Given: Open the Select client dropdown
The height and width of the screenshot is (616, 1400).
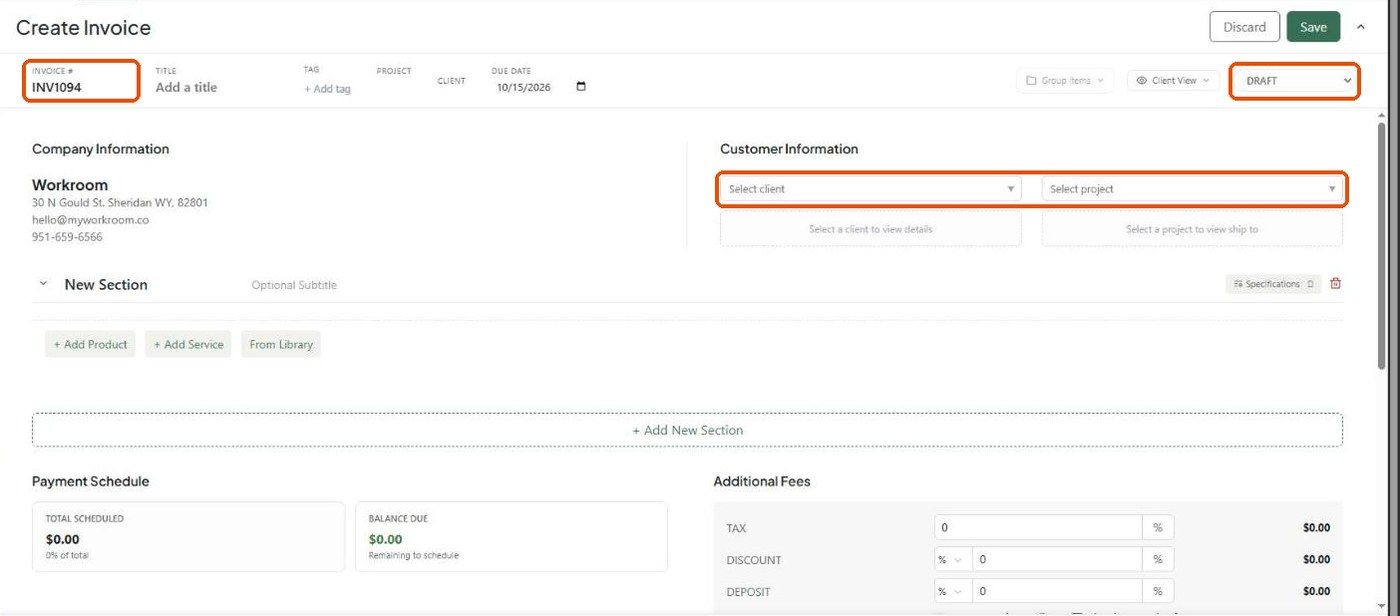Looking at the screenshot, I should (870, 189).
